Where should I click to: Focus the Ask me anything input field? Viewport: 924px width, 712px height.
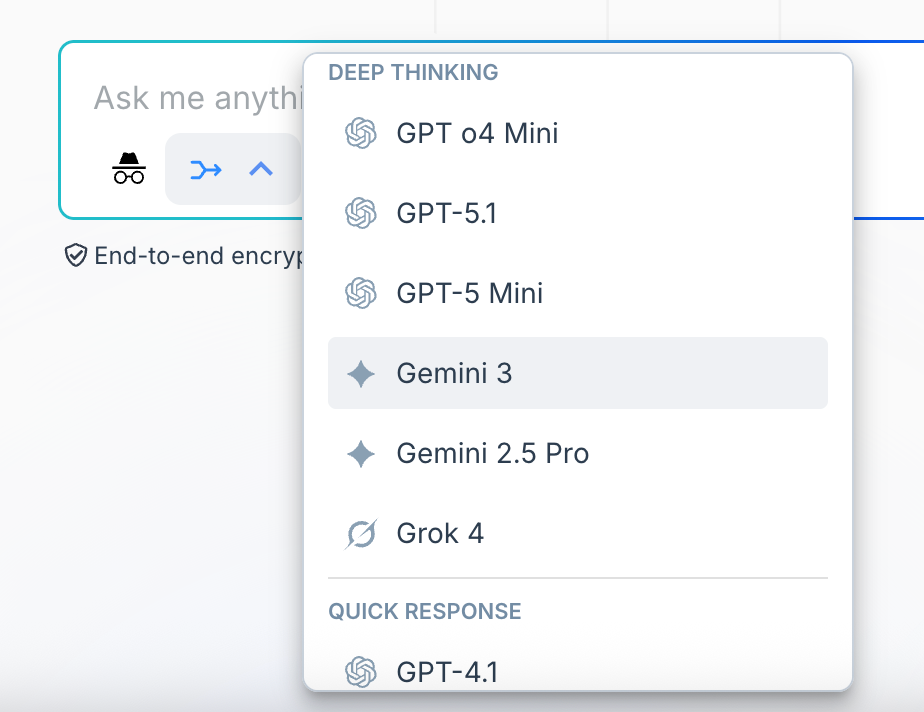pyautogui.click(x=199, y=98)
